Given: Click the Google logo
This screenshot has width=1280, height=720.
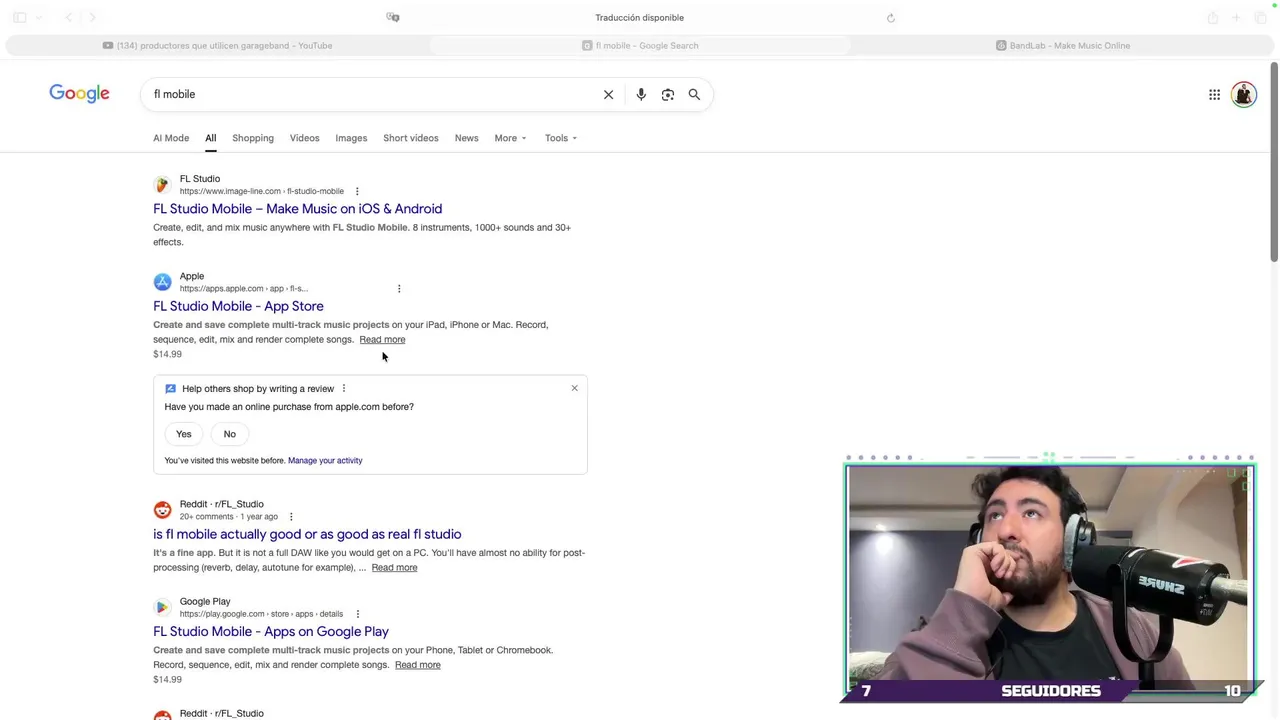Looking at the screenshot, I should pos(79,94).
